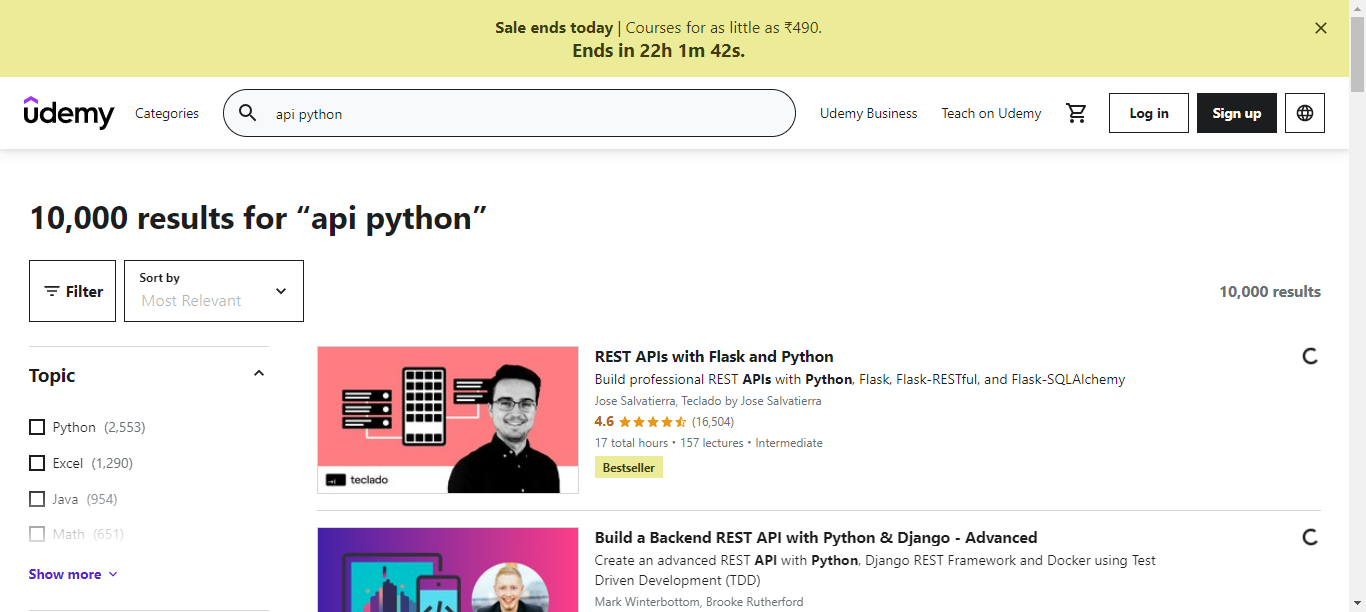This screenshot has width=1366, height=612.
Task: Click the Django Advanced course thumbnail
Action: pos(448,570)
